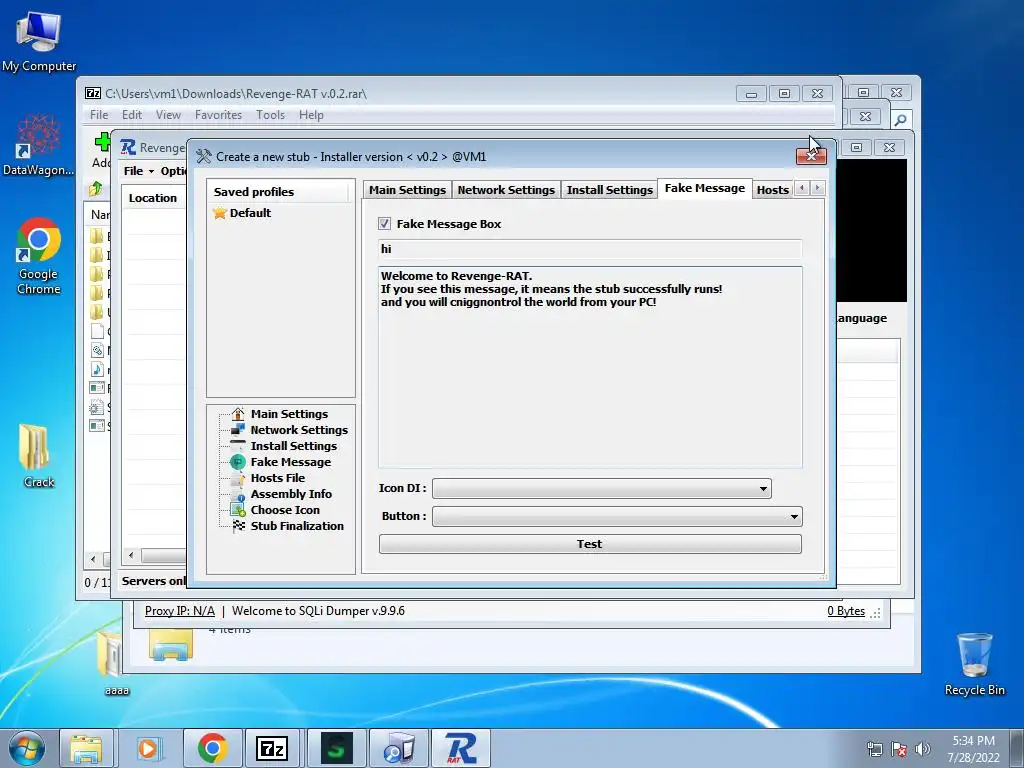Screen dimensions: 1024x768
Task: Switch to 7-Zip on the taskbar
Action: pos(272,748)
